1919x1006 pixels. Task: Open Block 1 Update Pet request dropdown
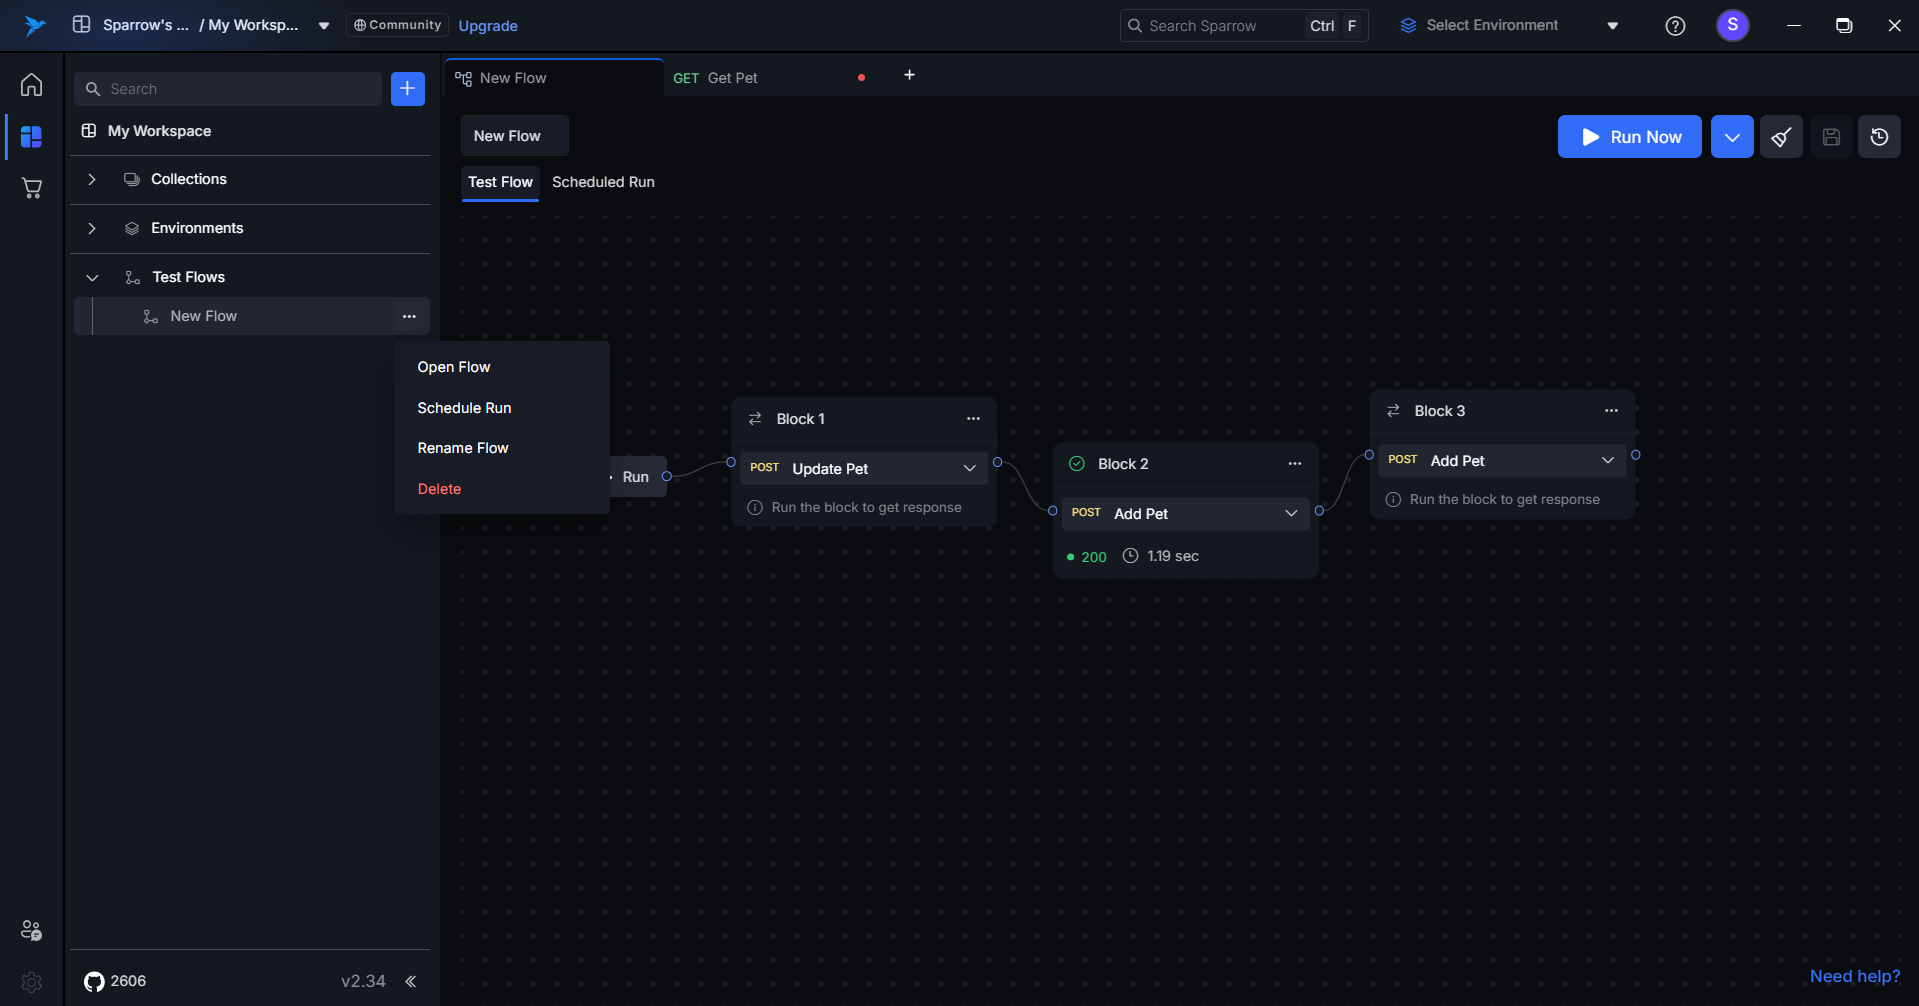968,469
